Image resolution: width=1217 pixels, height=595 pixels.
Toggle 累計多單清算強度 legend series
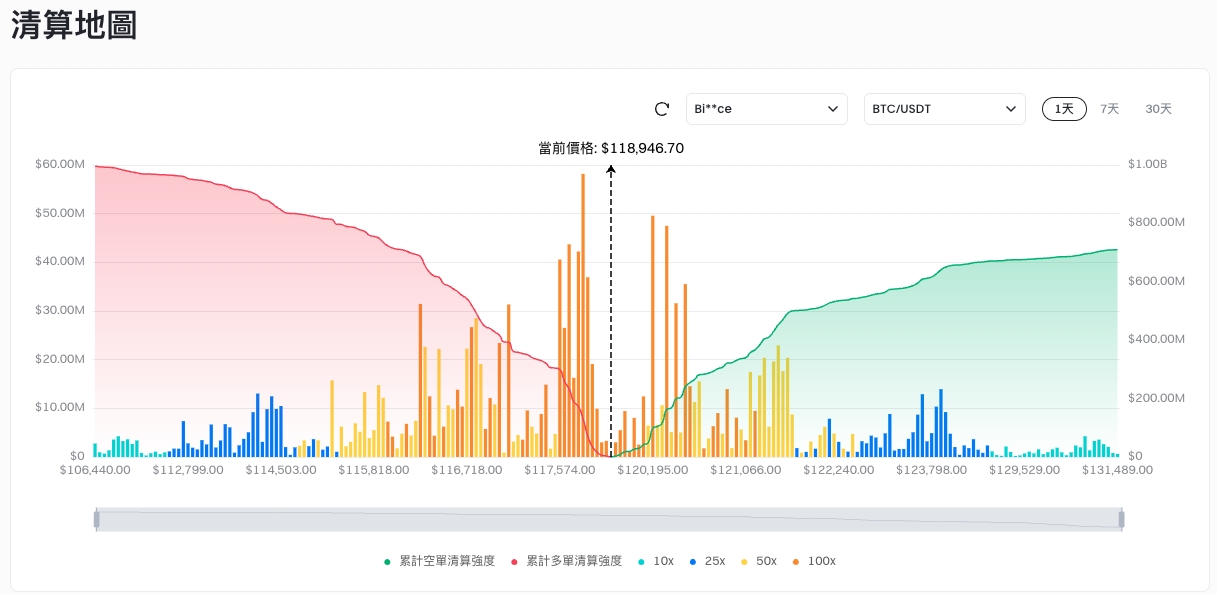coord(567,561)
